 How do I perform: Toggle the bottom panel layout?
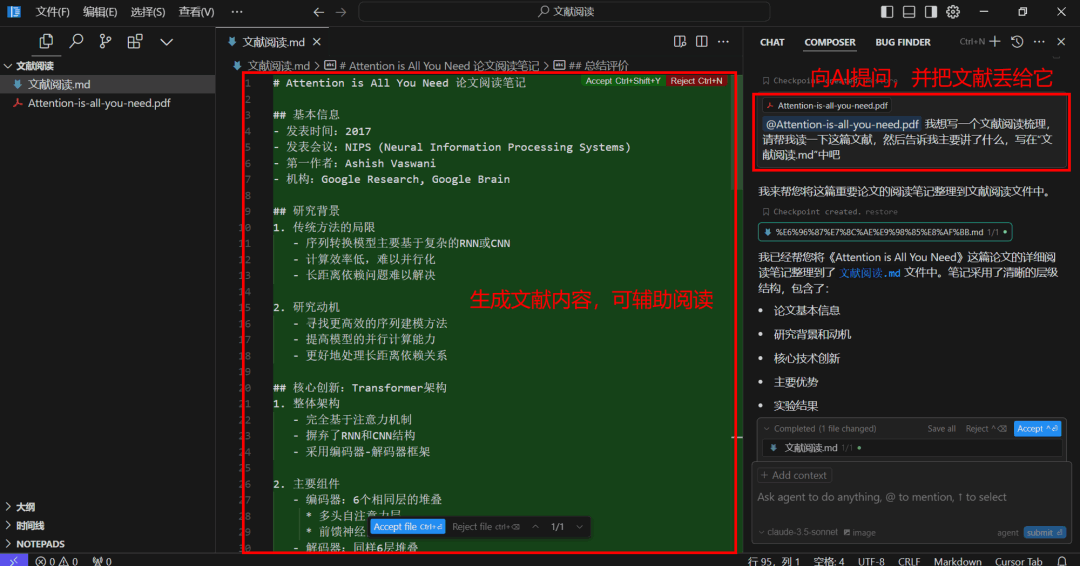click(909, 12)
